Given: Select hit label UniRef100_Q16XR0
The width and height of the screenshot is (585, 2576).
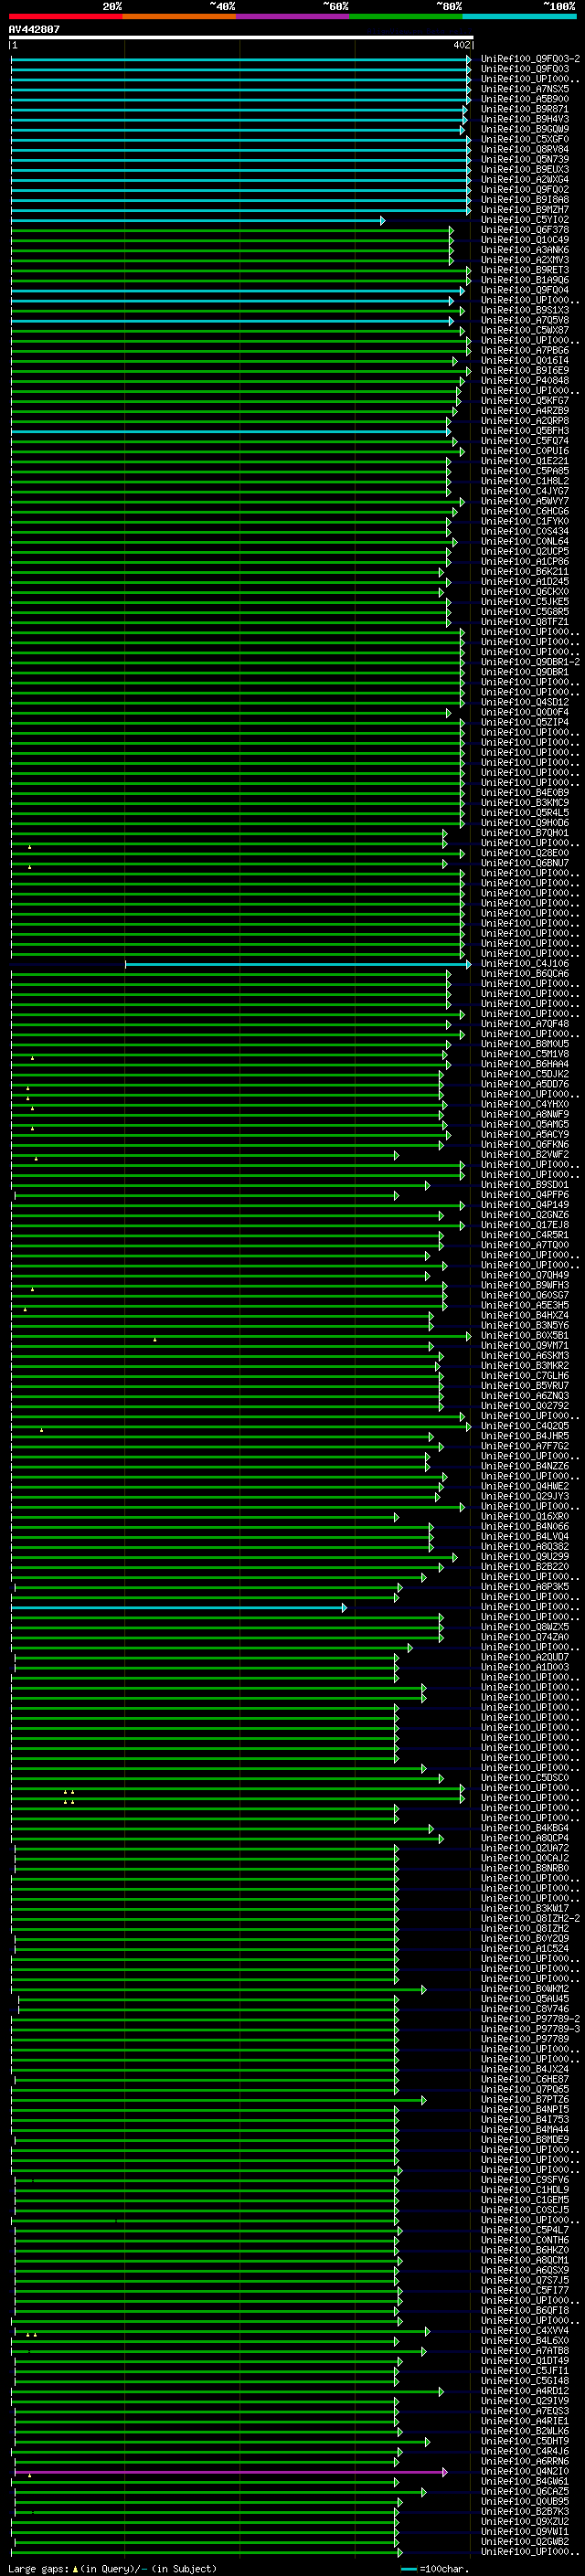Looking at the screenshot, I should [x=525, y=1516].
